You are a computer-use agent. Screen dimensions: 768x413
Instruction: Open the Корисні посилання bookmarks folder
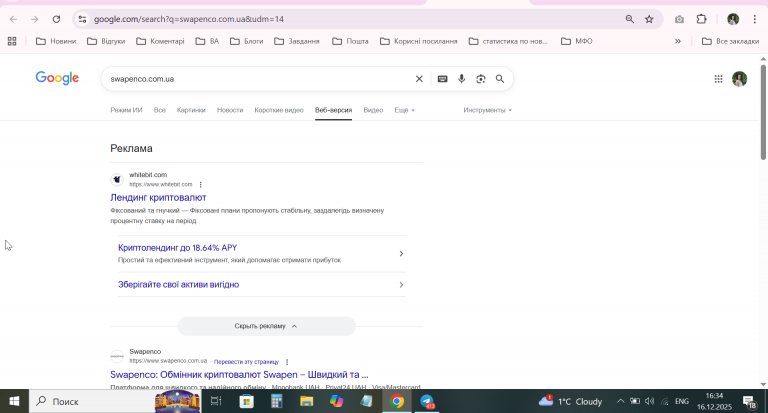[x=418, y=41]
